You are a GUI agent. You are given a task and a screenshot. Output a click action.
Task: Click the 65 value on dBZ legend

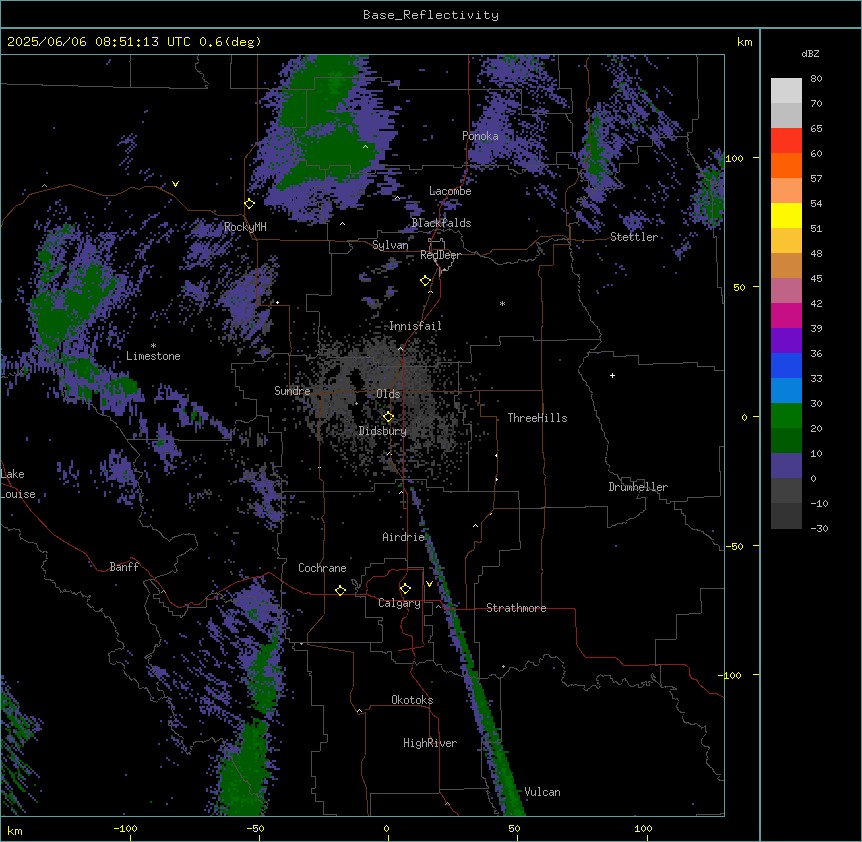pos(816,129)
